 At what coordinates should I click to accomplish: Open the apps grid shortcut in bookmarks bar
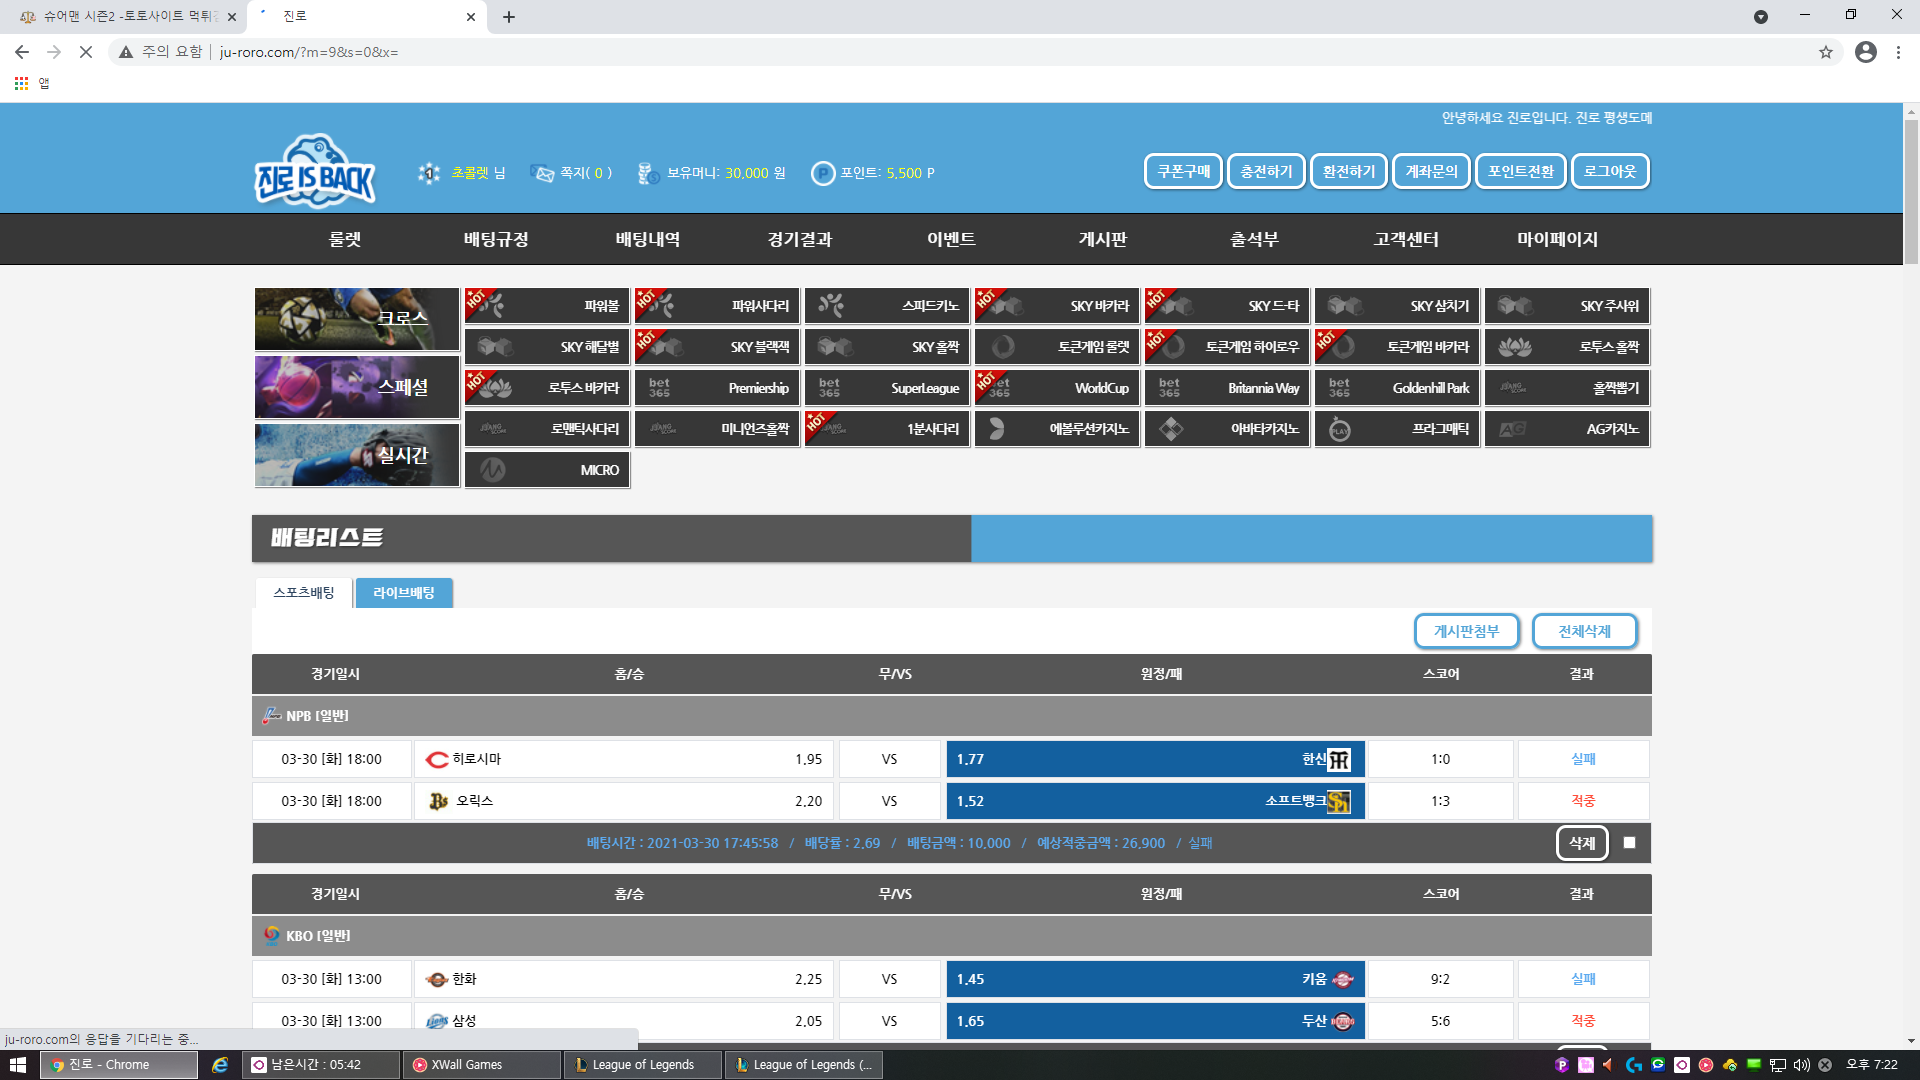[x=21, y=83]
